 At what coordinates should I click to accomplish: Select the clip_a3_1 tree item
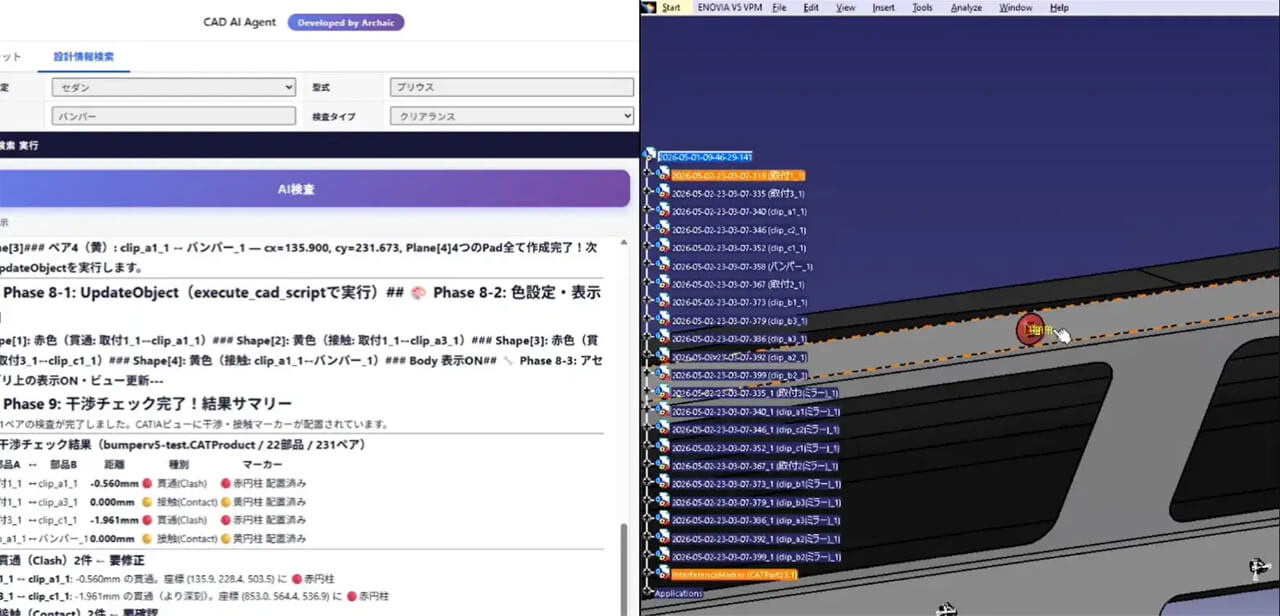(x=739, y=339)
